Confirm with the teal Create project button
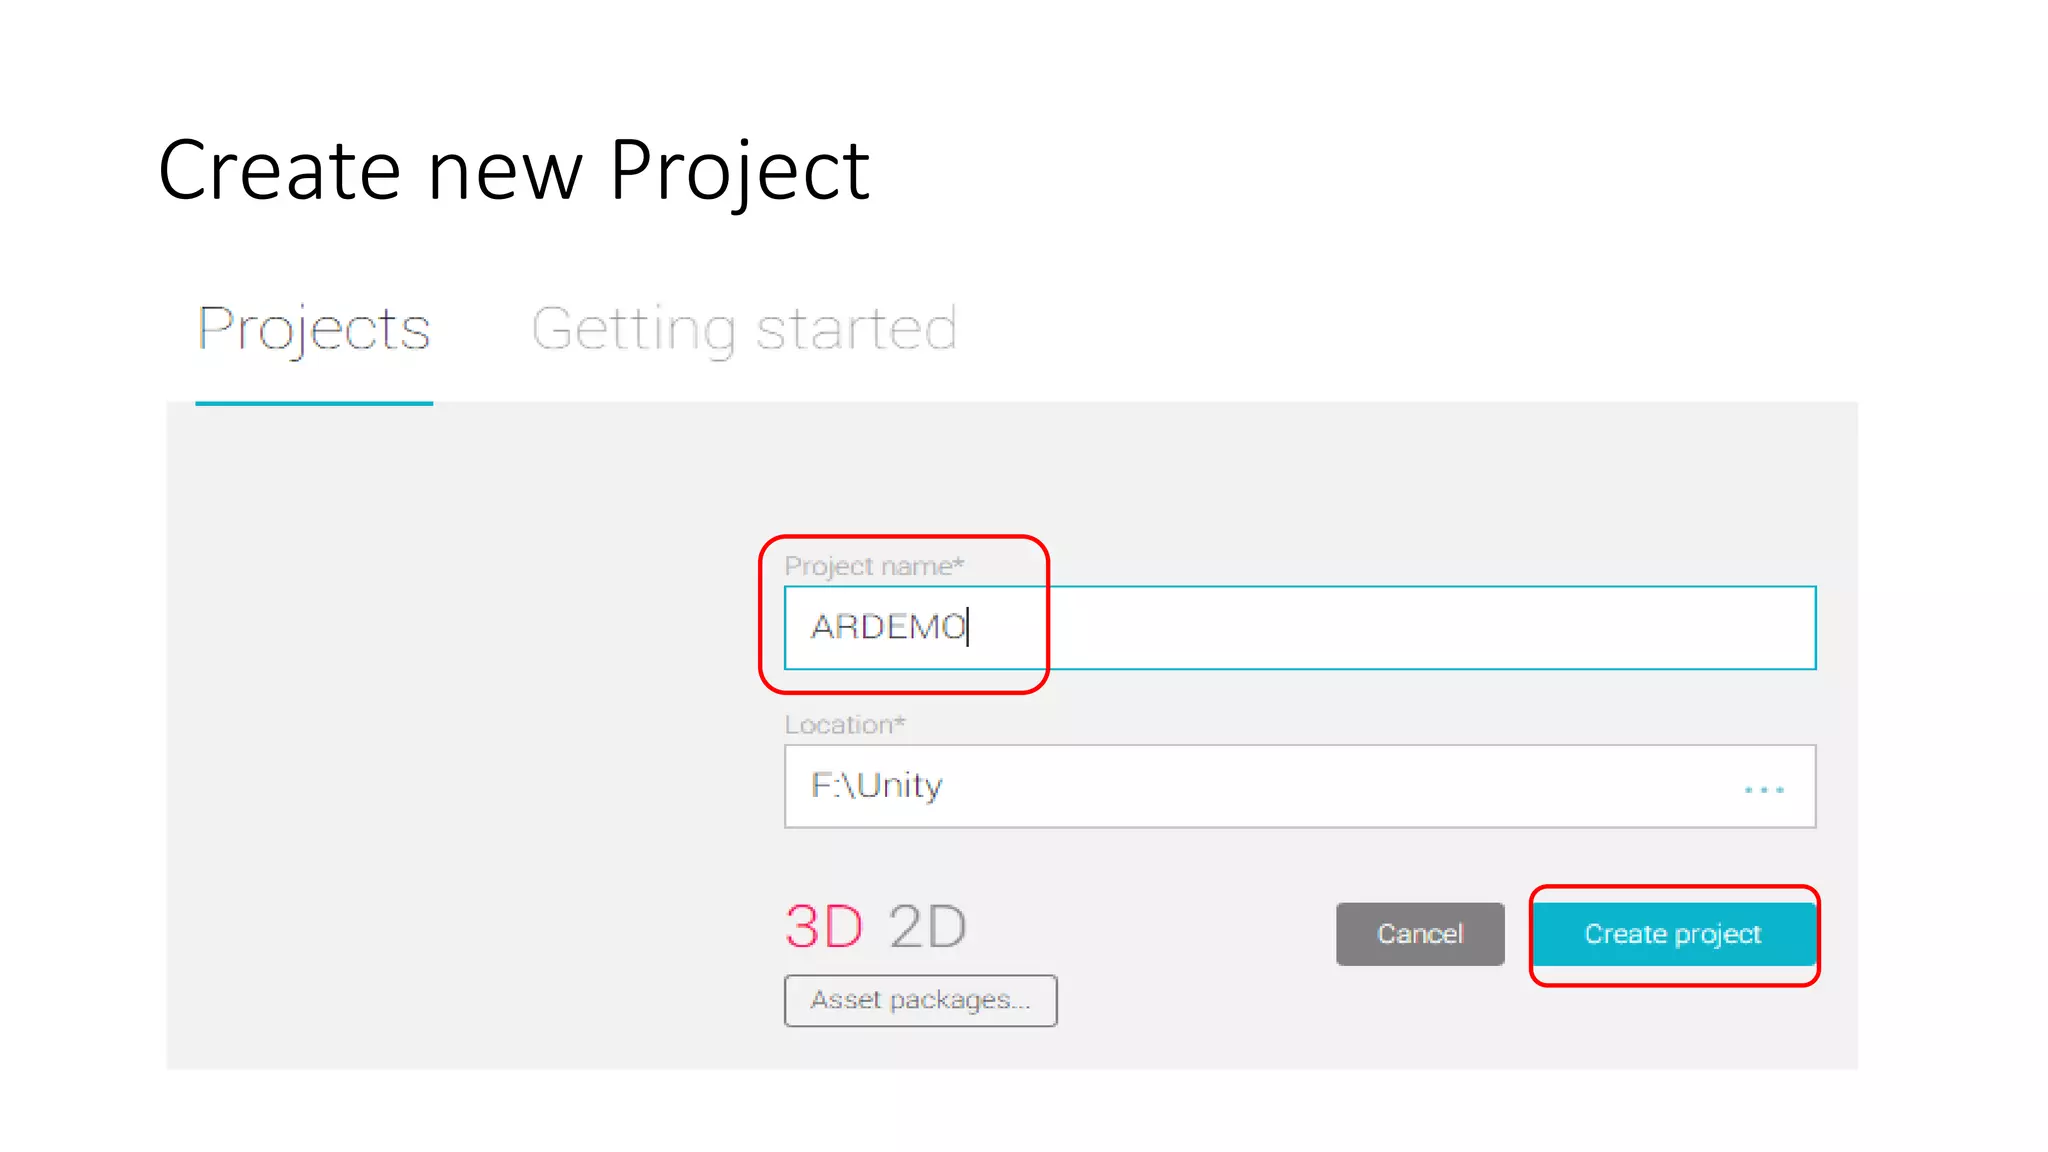The width and height of the screenshot is (2048, 1152). click(1673, 934)
